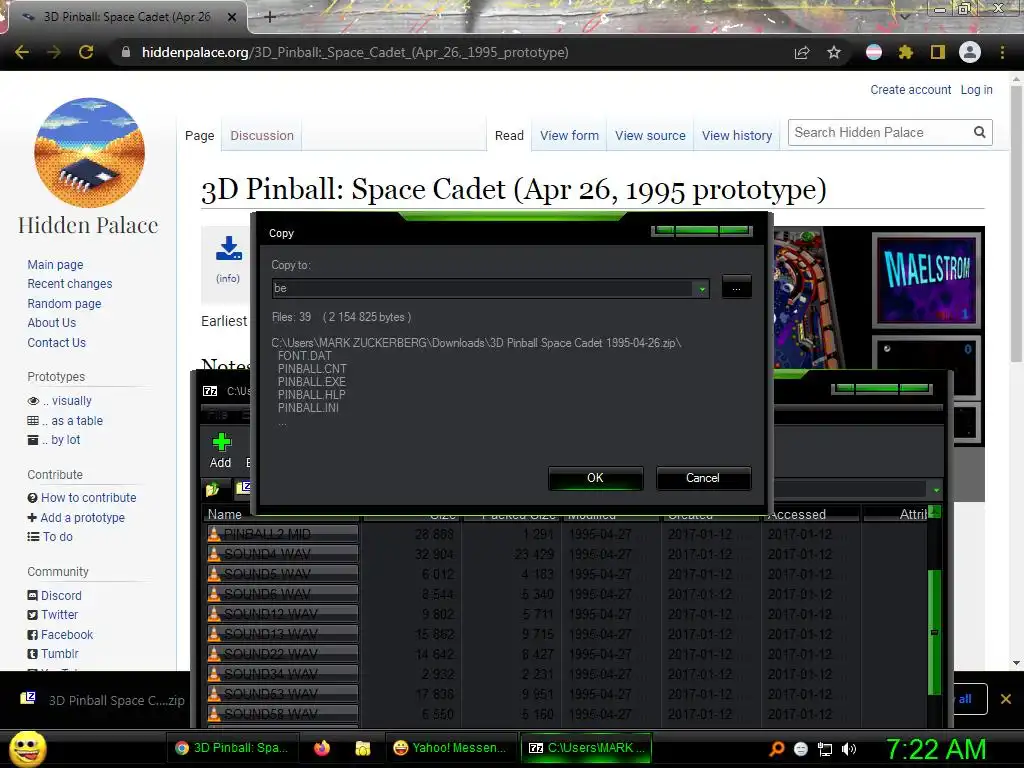The image size is (1024, 768).
Task: Open the file explorer taskbar icon
Action: point(362,748)
